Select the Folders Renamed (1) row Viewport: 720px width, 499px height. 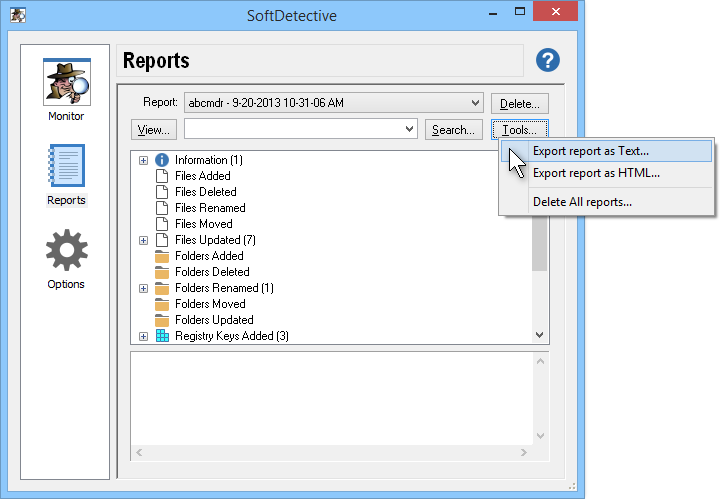click(x=224, y=288)
